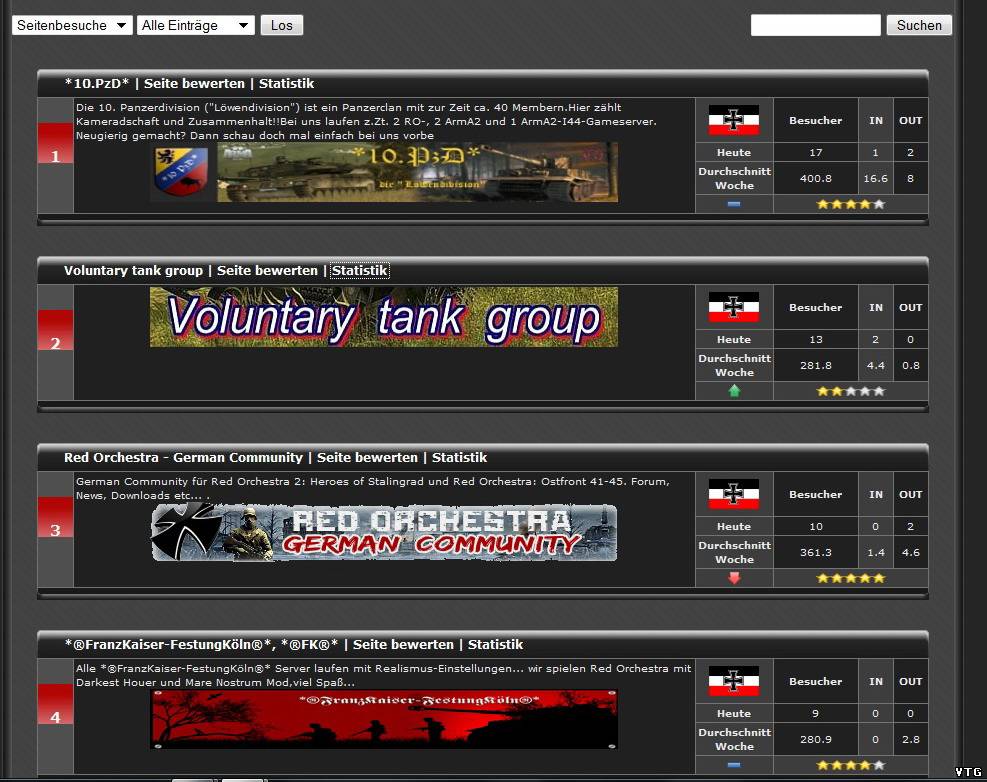Click the Los button
Viewport: 987px width, 782px height.
(x=281, y=25)
